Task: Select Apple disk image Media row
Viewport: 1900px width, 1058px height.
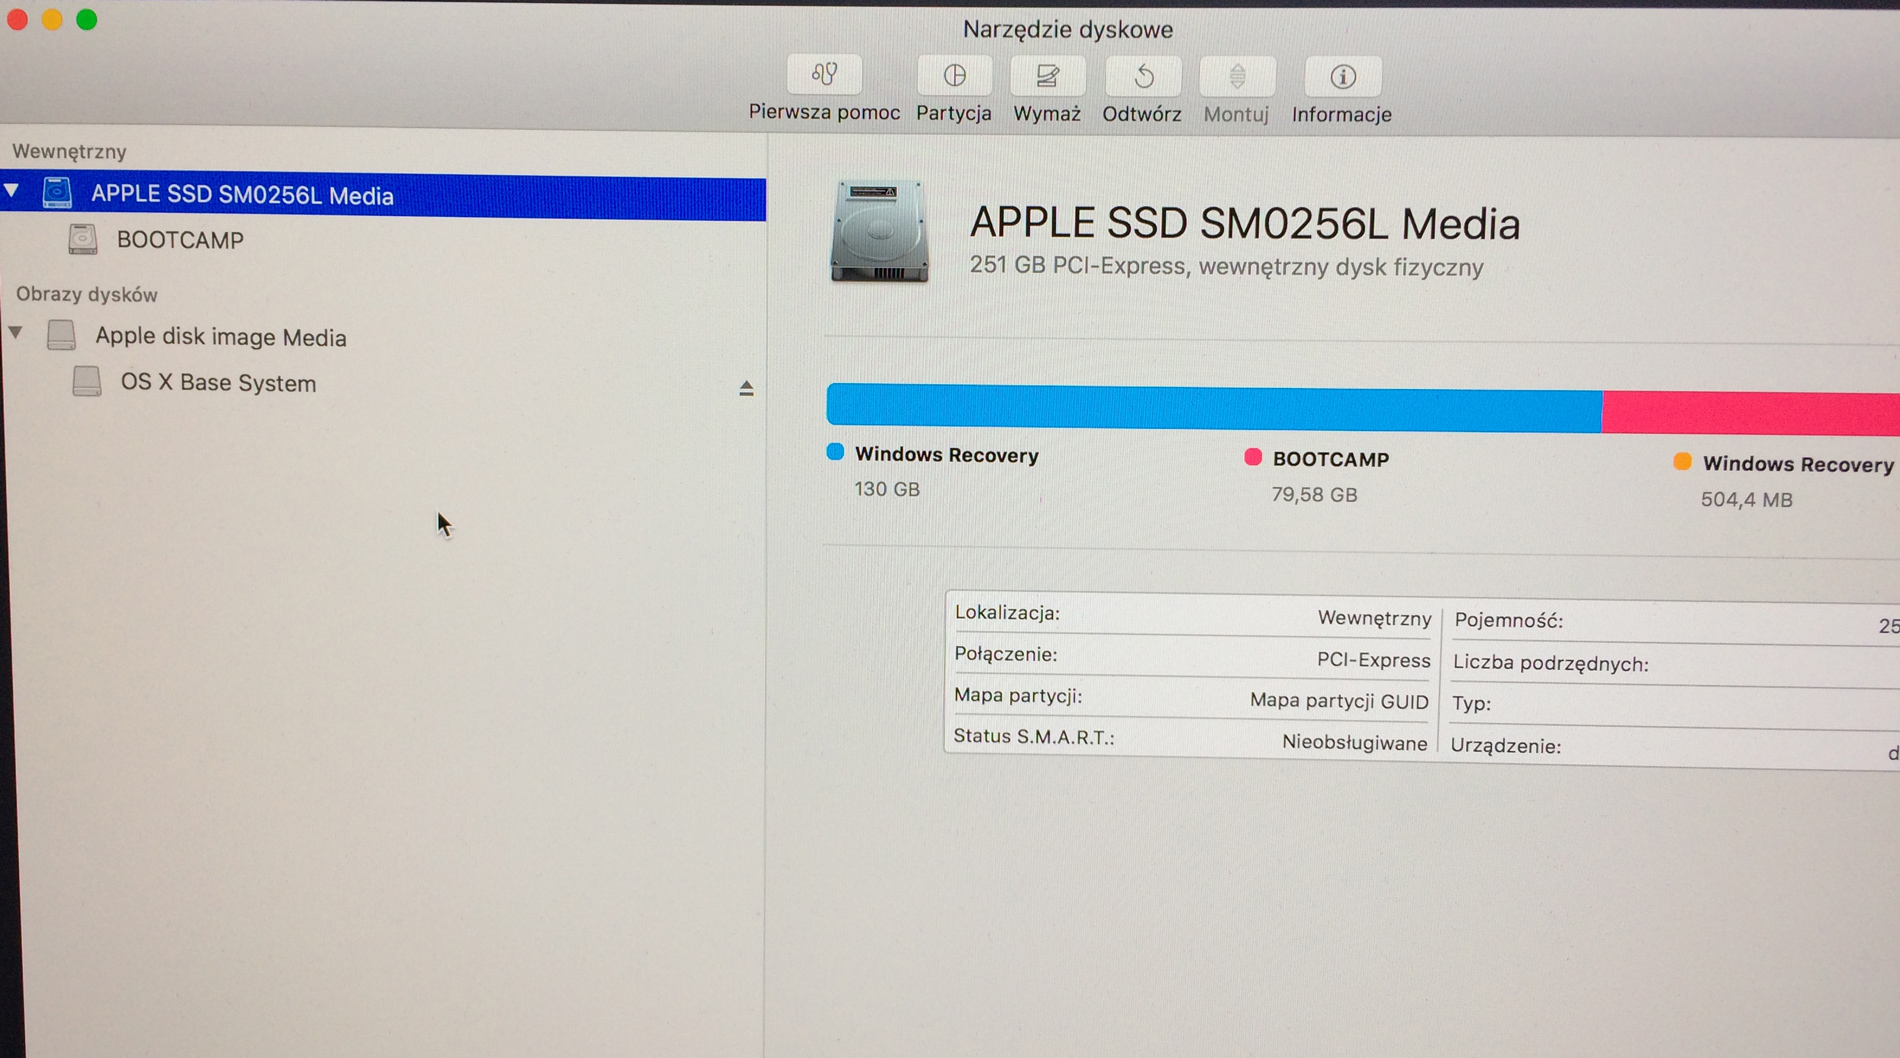Action: (x=383, y=336)
